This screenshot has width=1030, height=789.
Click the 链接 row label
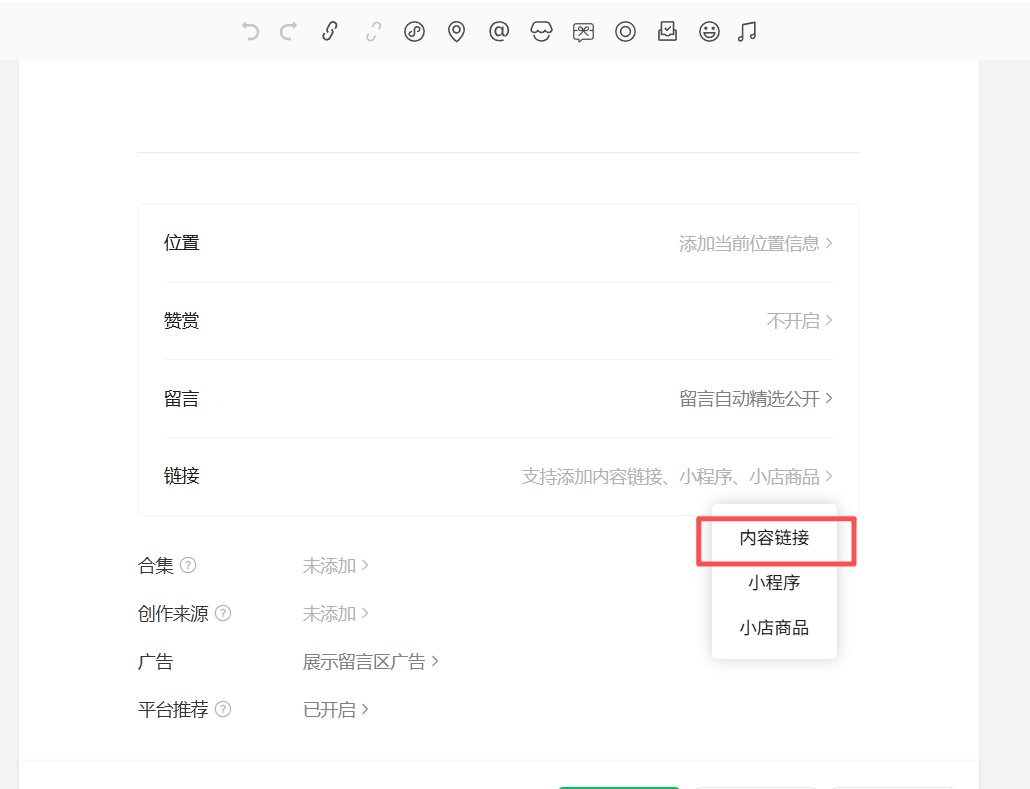pos(181,476)
